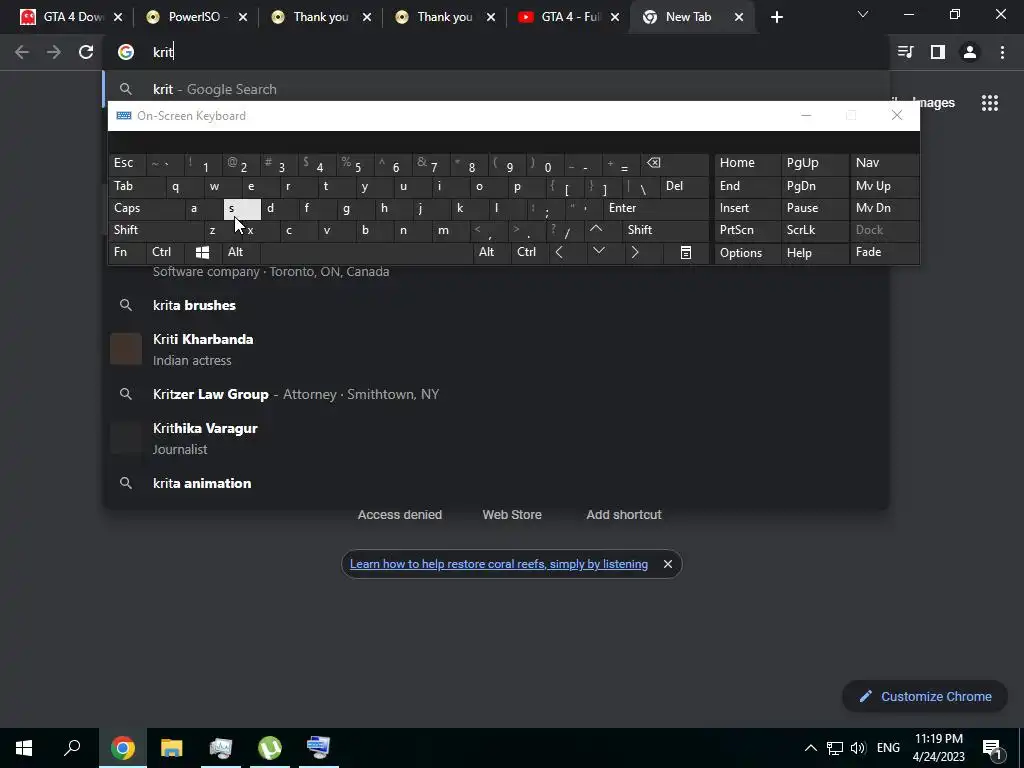Select the krita animation suggestion
Viewport: 1024px width, 768px height.
coord(496,483)
